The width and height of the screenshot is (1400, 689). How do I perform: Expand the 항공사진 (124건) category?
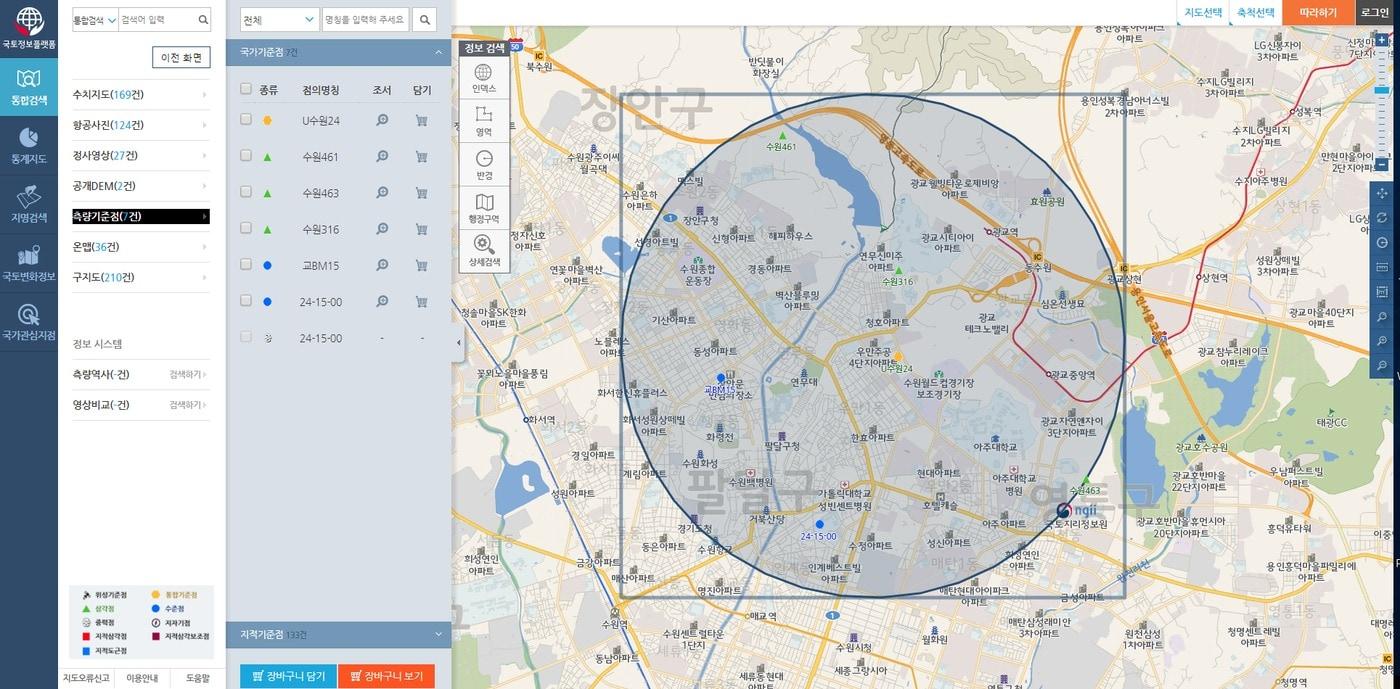pos(141,125)
